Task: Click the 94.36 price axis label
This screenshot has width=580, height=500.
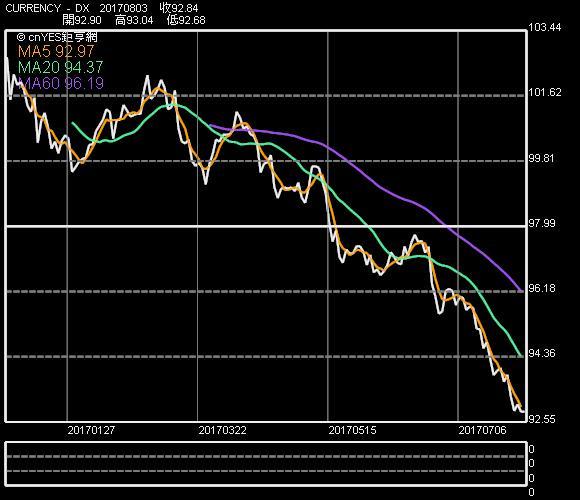Action: pyautogui.click(x=542, y=353)
